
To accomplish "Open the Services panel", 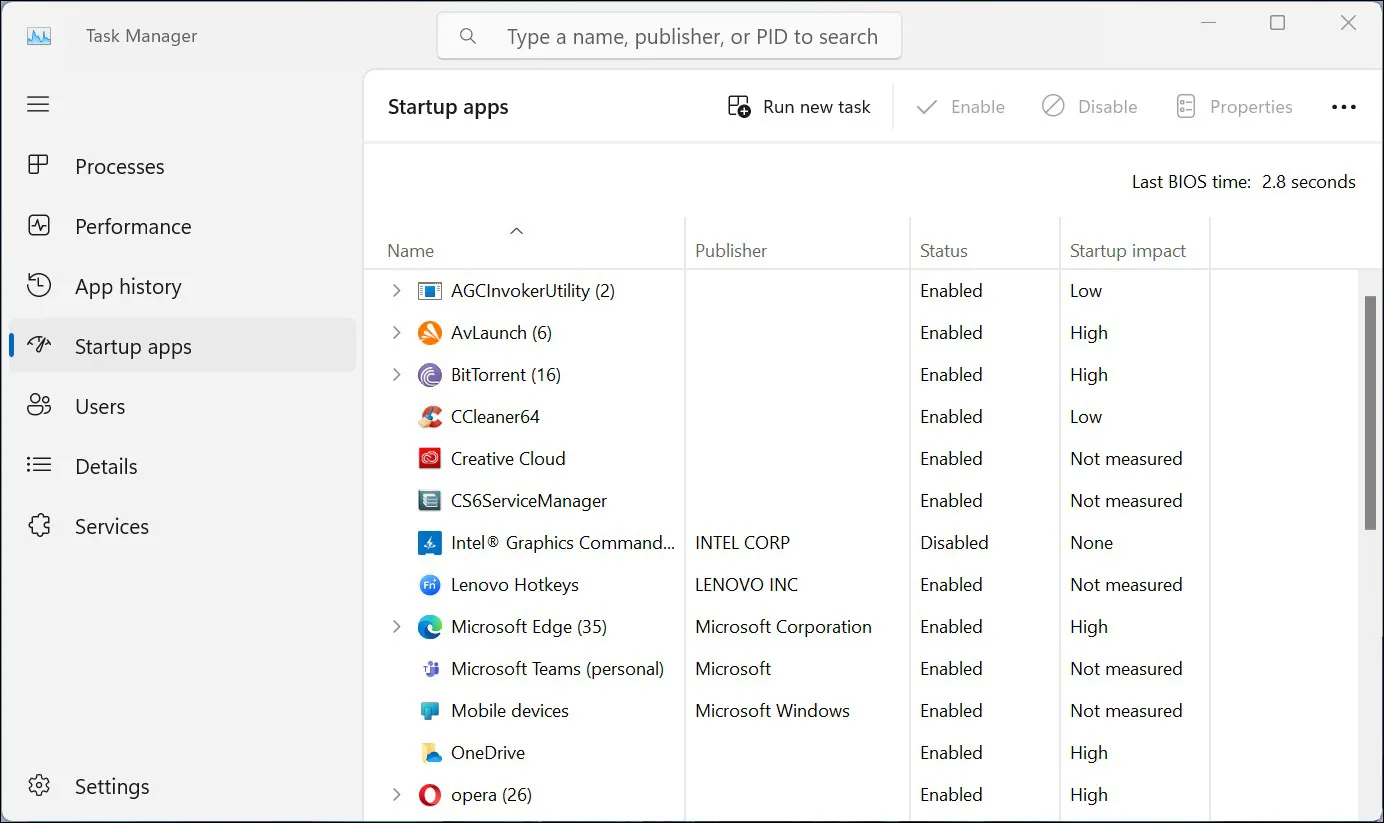I will tap(38, 526).
